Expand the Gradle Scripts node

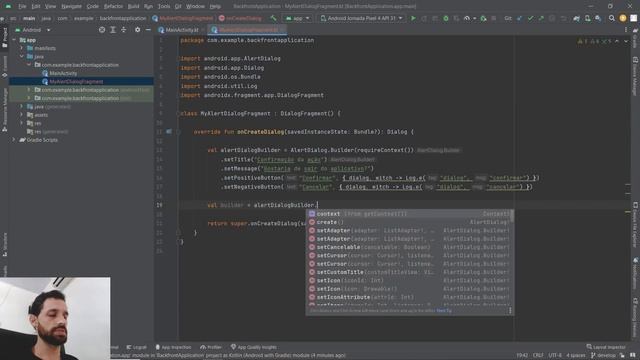14,140
